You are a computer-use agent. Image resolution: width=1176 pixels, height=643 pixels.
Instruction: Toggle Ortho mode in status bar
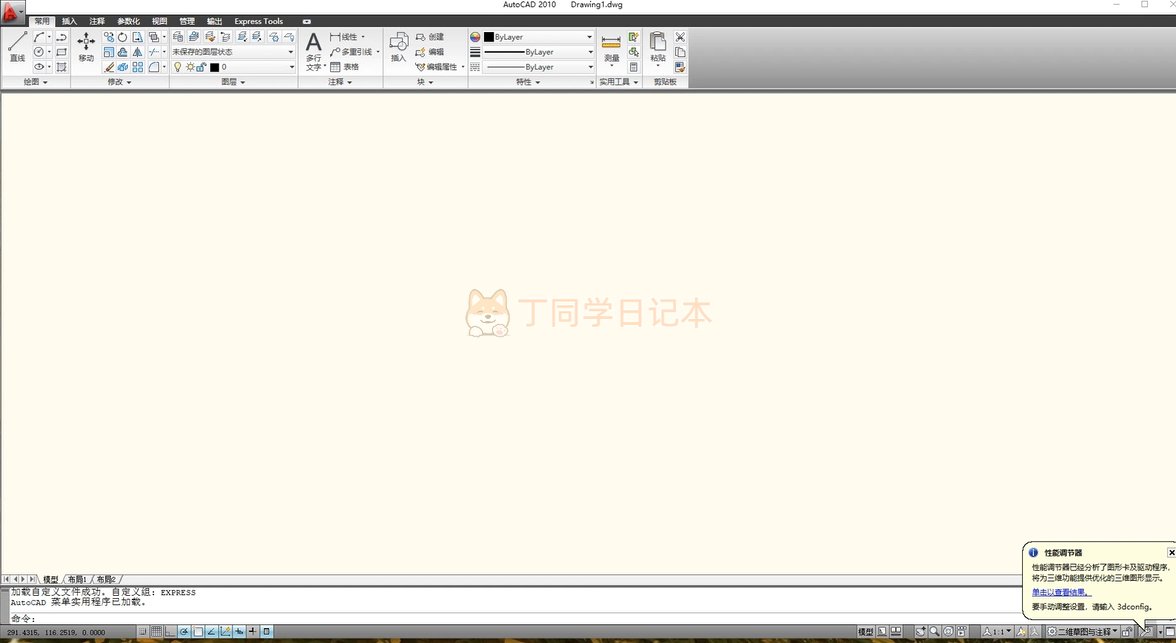(x=170, y=632)
